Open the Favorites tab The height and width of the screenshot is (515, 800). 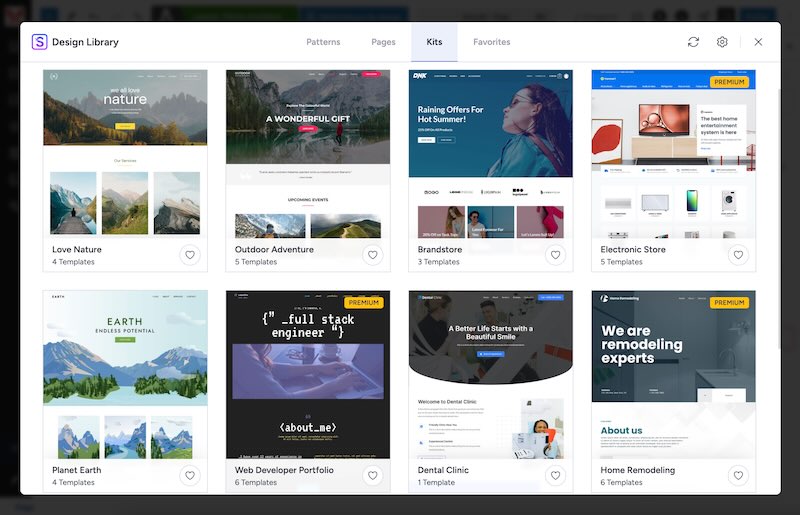[491, 42]
